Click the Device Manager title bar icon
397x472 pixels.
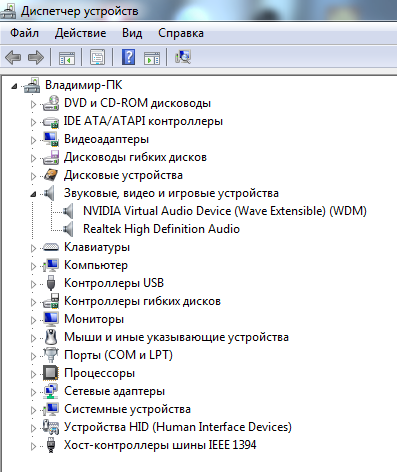coord(8,10)
